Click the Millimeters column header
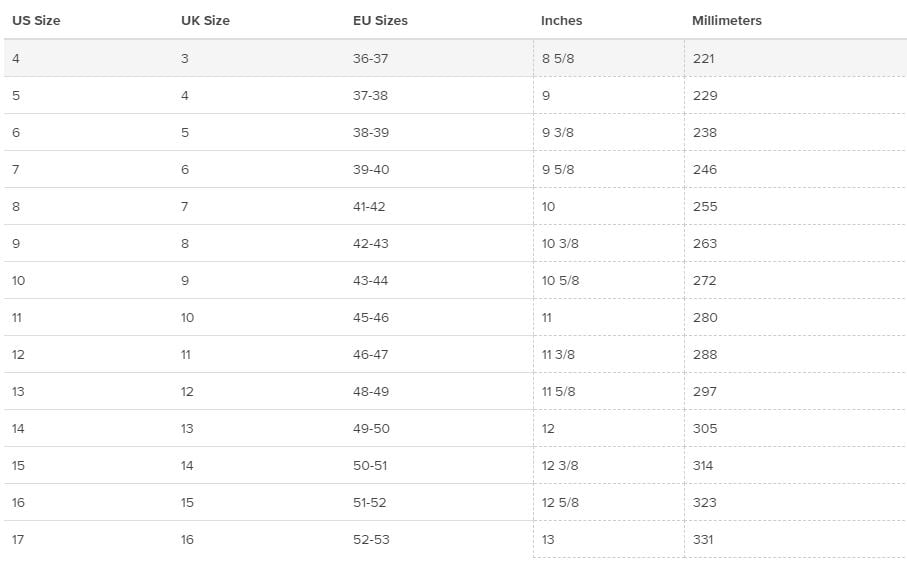This screenshot has height=579, width=907. click(x=727, y=20)
